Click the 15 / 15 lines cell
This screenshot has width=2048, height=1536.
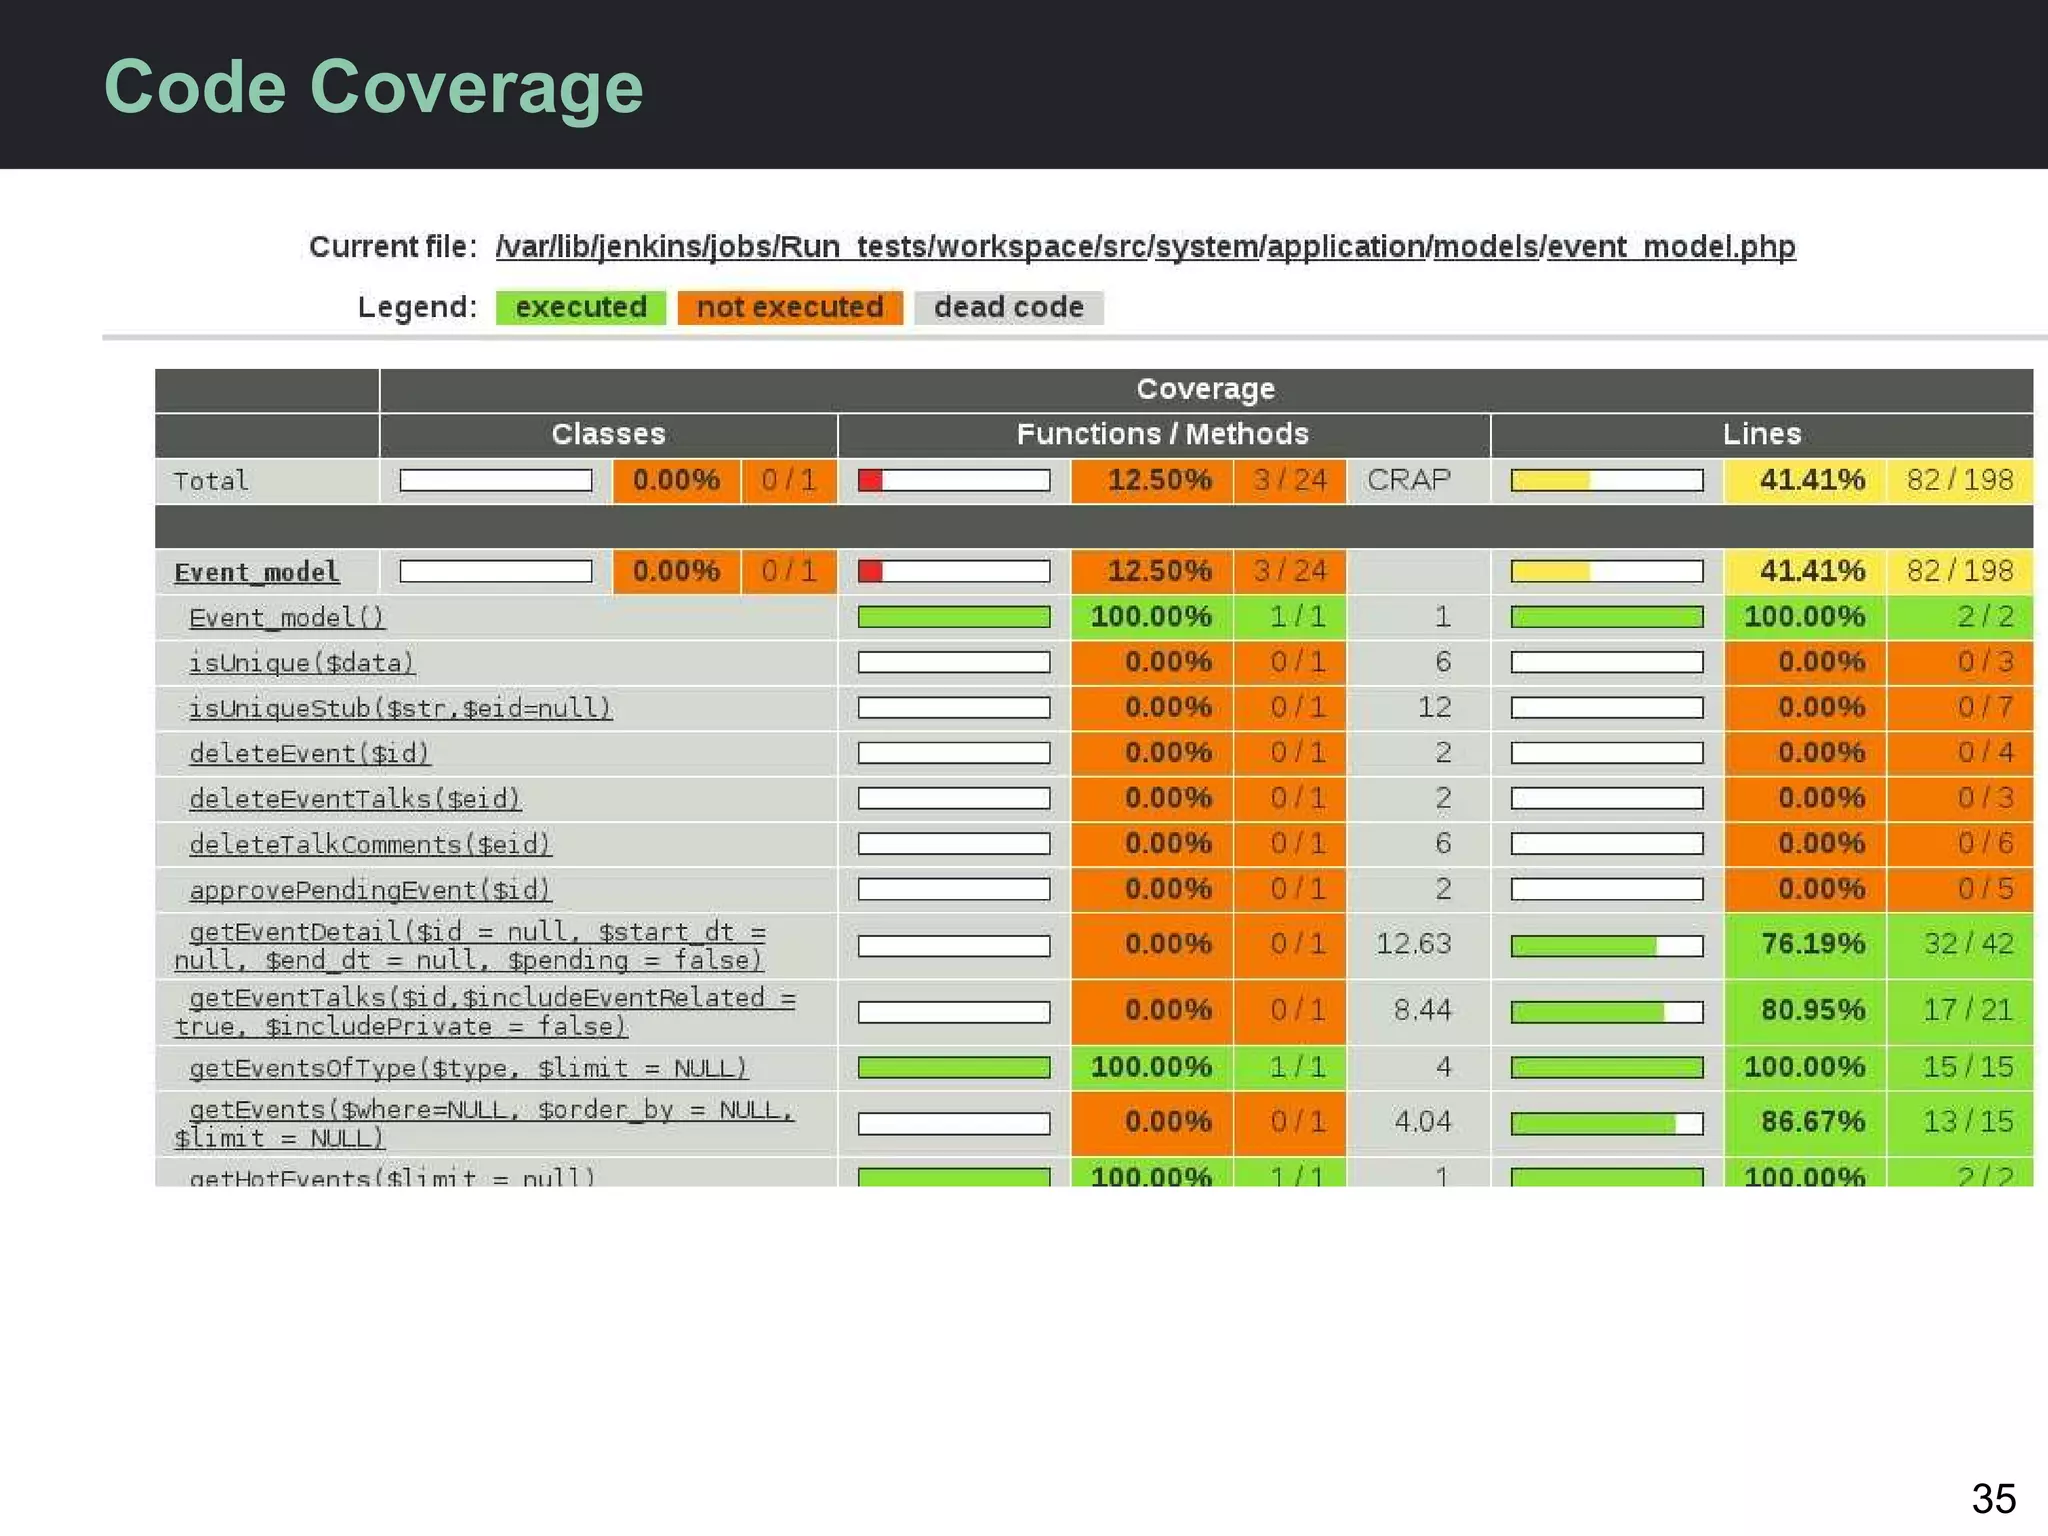tap(1960, 1067)
